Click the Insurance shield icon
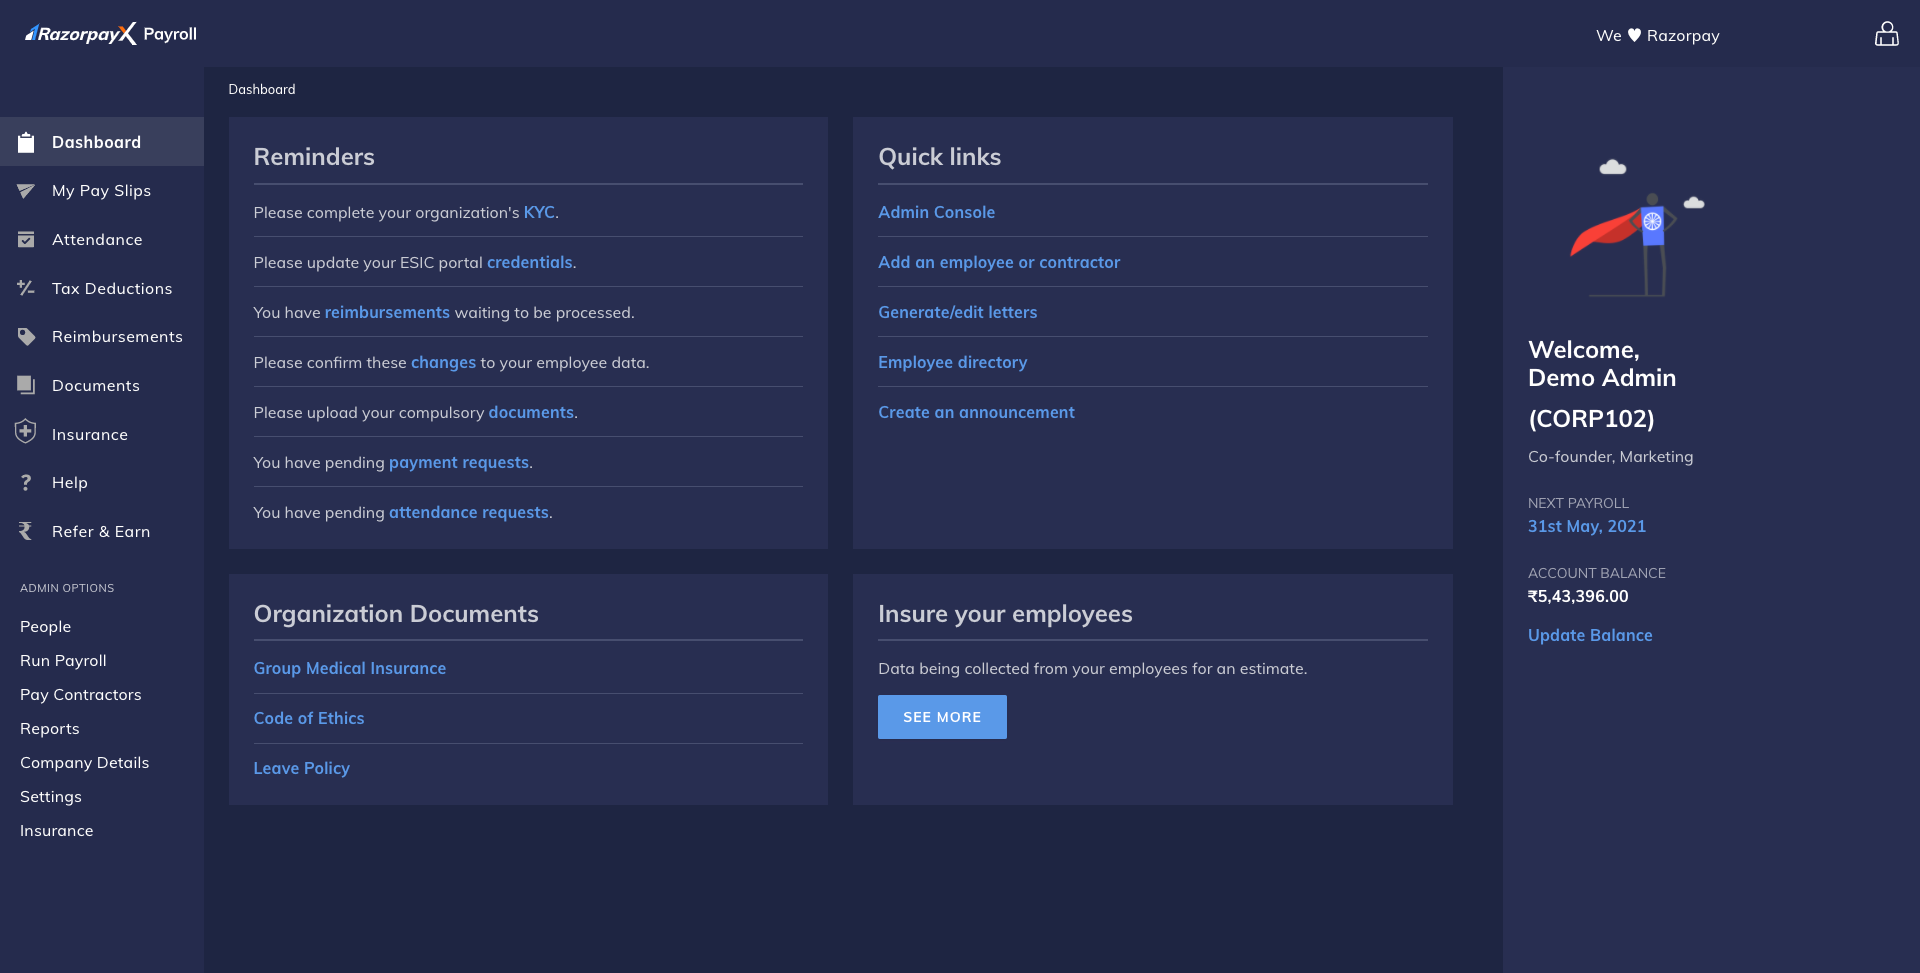The width and height of the screenshot is (1920, 973). (x=25, y=433)
